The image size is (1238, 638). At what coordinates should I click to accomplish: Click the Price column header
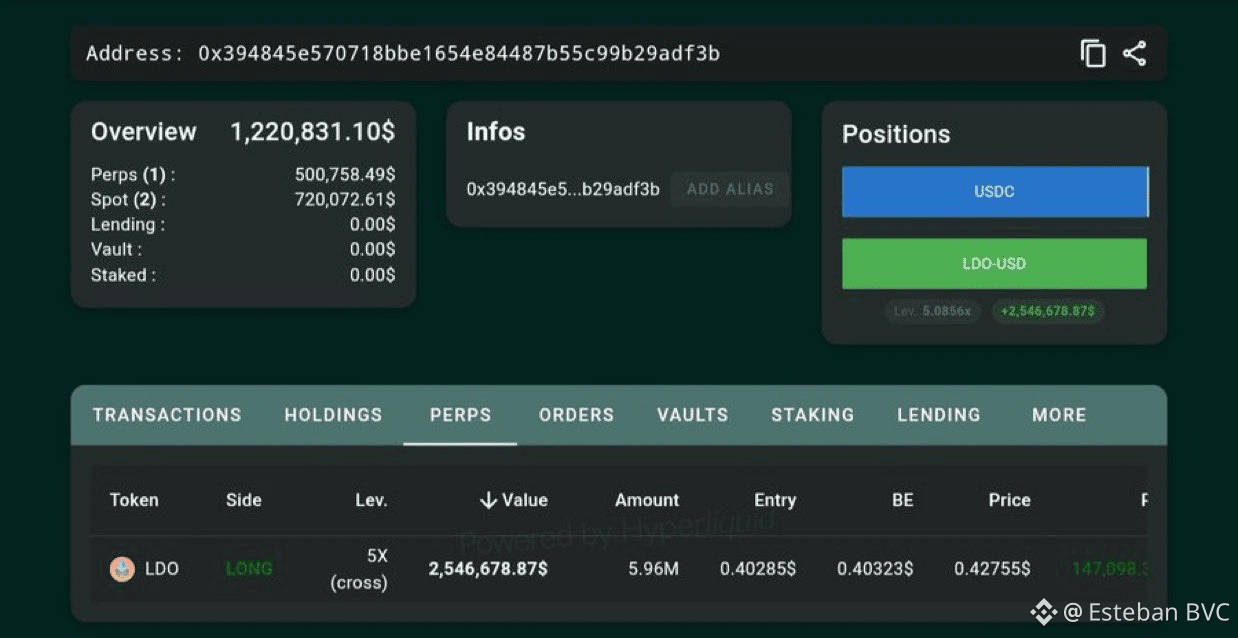click(x=1009, y=500)
